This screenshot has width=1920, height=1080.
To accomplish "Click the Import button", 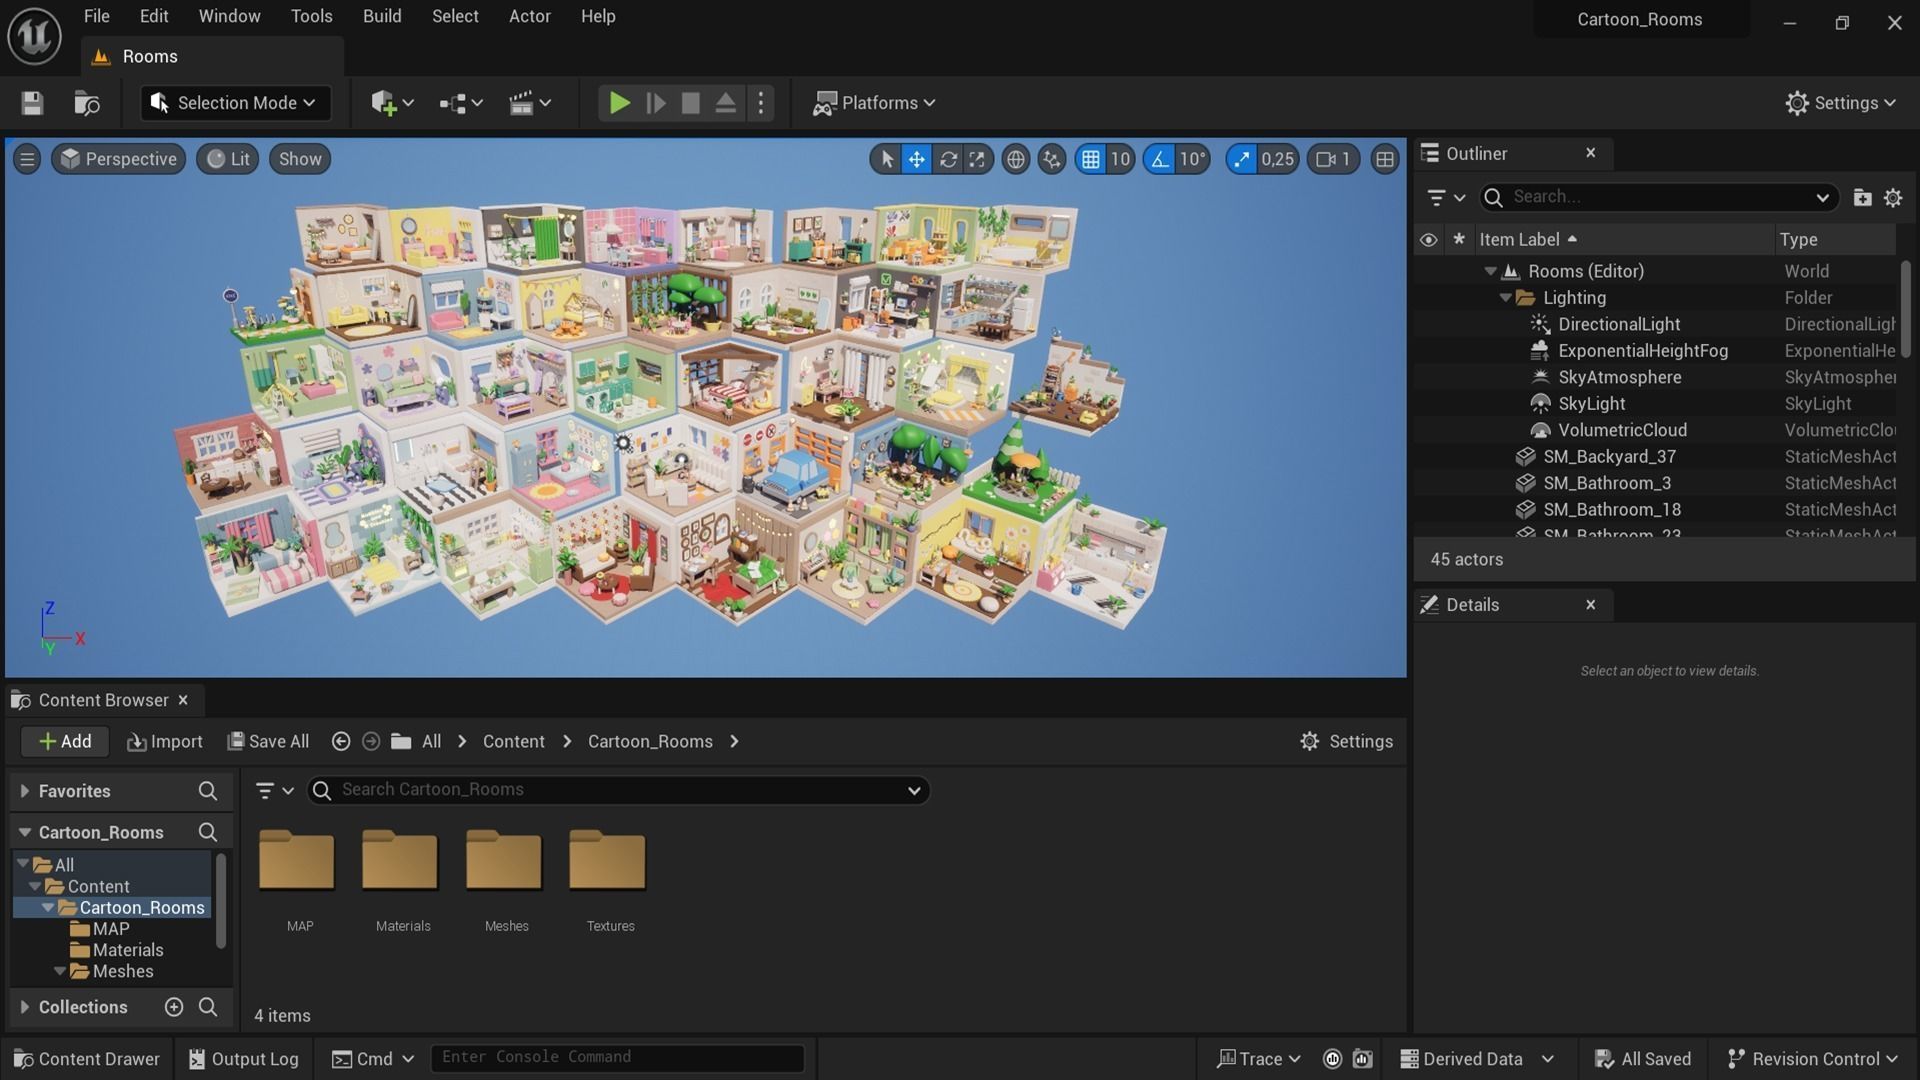I will pos(165,741).
